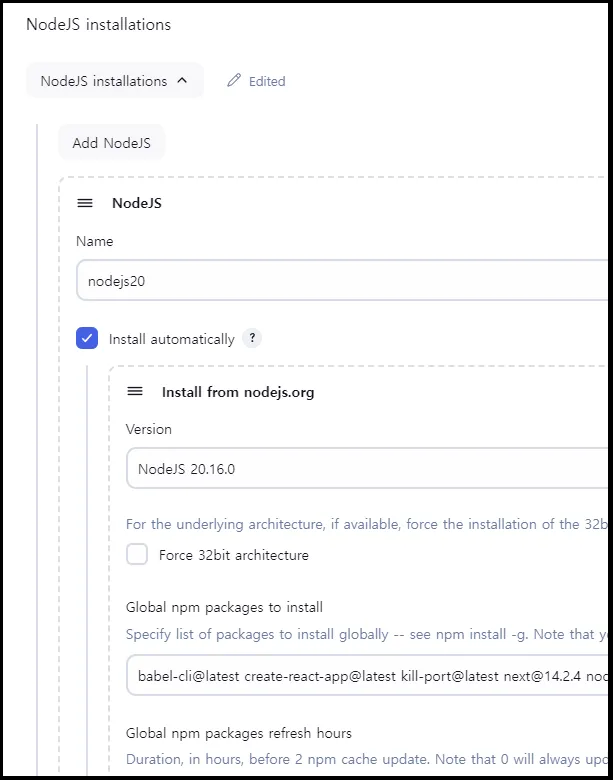613x780 pixels.
Task: Collapse the NodeJS installations expander button
Action: tap(114, 81)
